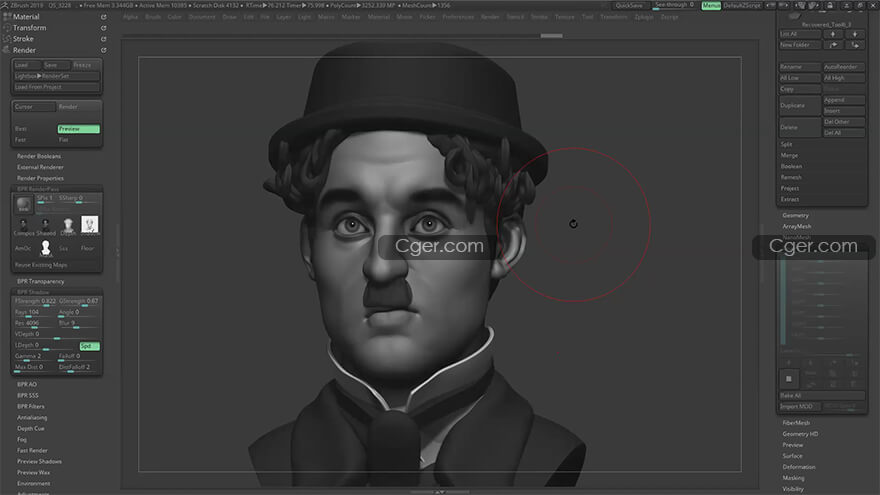Click the Render Booleans option
Viewport: 880px width, 495px height.
point(39,156)
